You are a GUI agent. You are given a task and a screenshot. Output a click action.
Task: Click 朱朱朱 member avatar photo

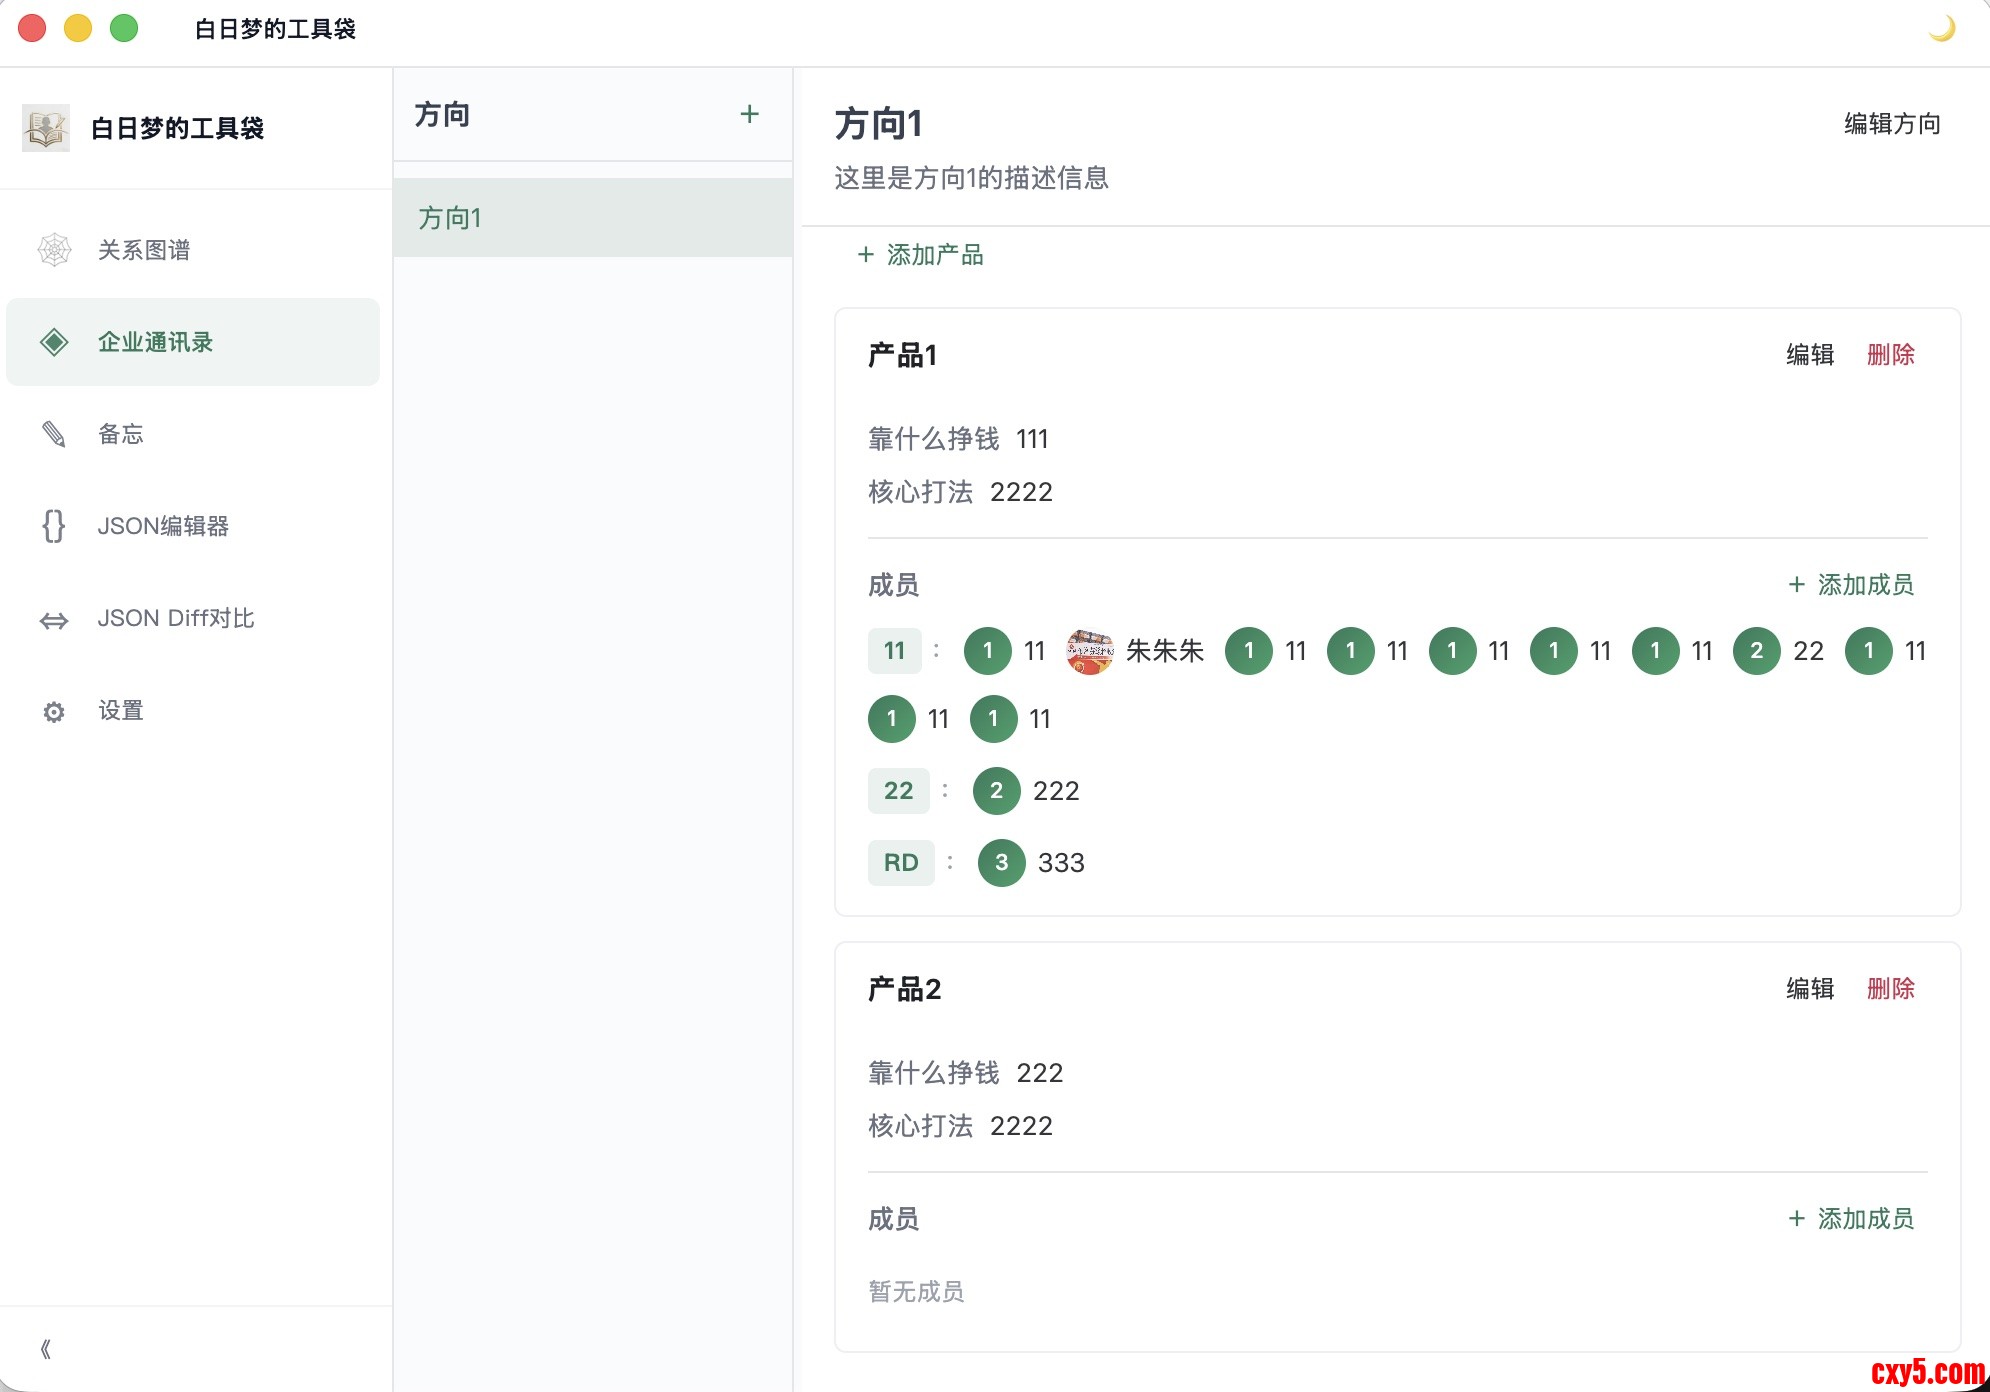[1090, 651]
